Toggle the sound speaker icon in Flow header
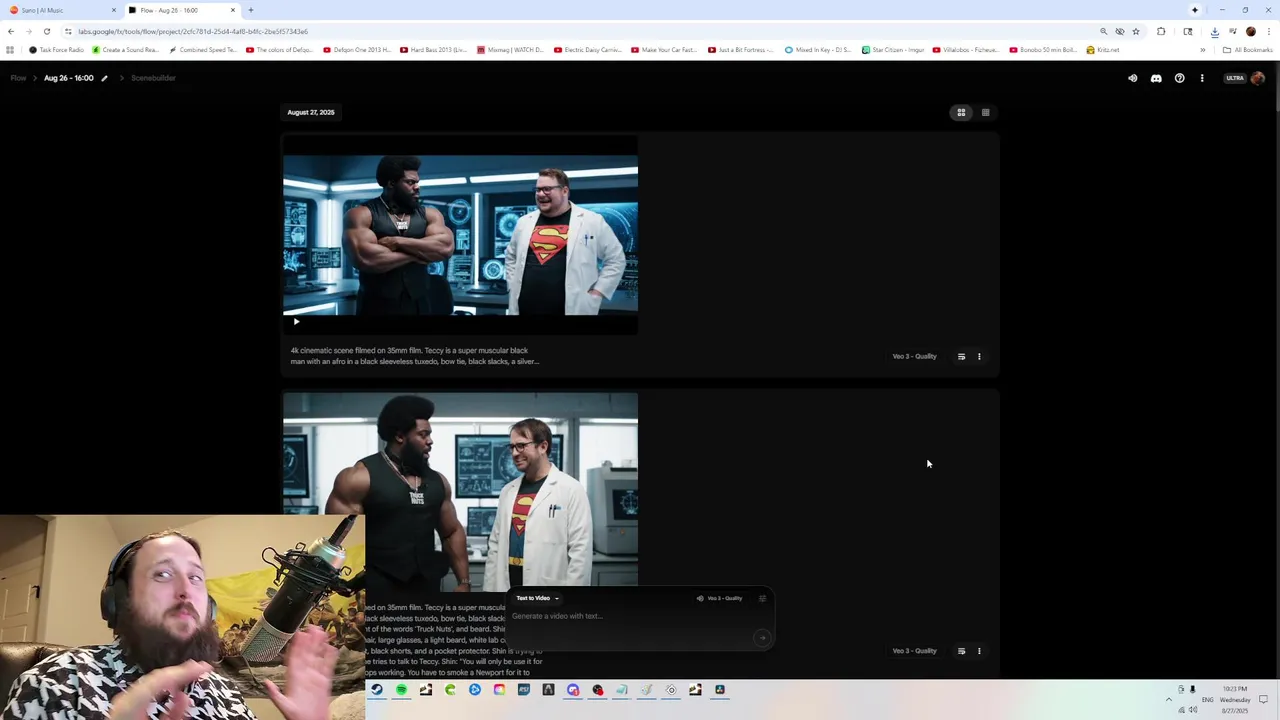The height and width of the screenshot is (720, 1280). coord(1133,78)
